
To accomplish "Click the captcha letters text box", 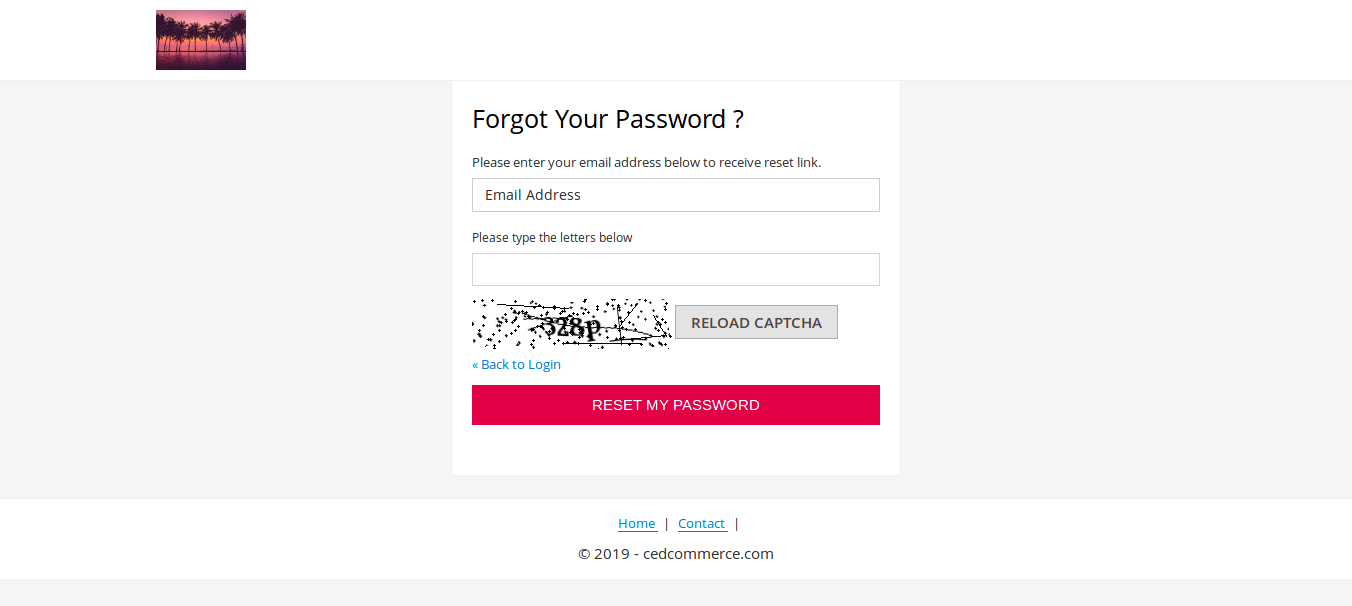I will pos(675,270).
